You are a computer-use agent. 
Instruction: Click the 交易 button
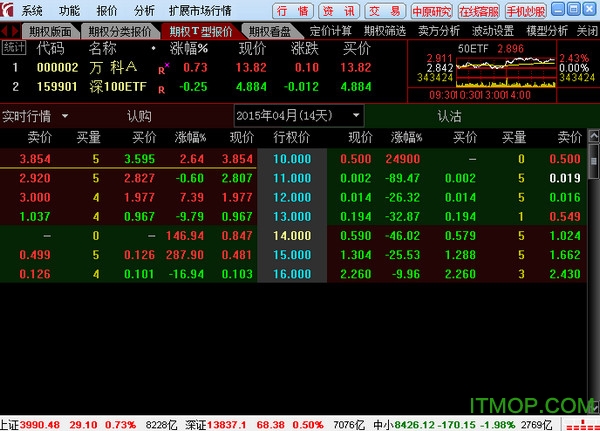(385, 11)
